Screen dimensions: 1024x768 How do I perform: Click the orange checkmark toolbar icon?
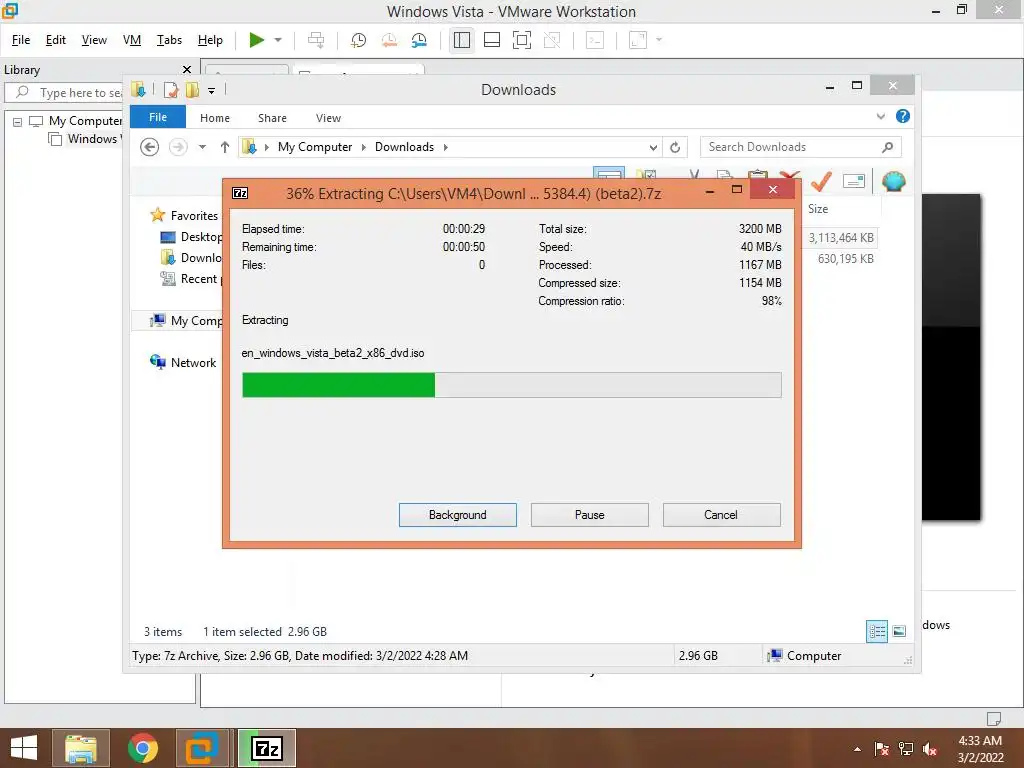pyautogui.click(x=821, y=181)
